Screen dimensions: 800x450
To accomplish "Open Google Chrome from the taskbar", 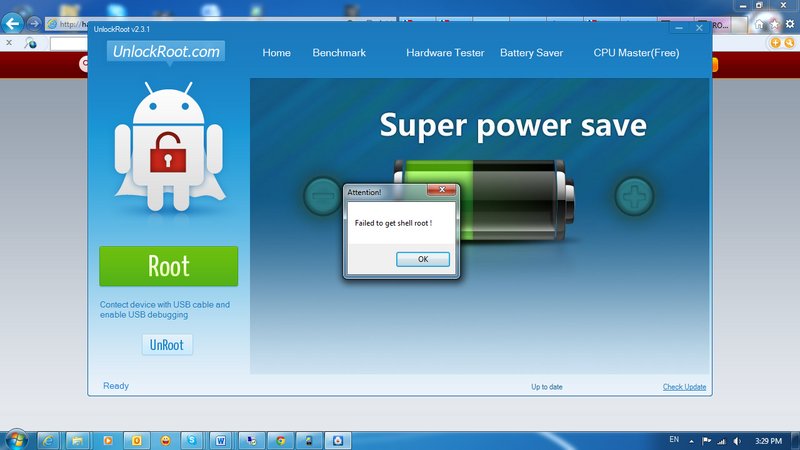I will pos(281,440).
